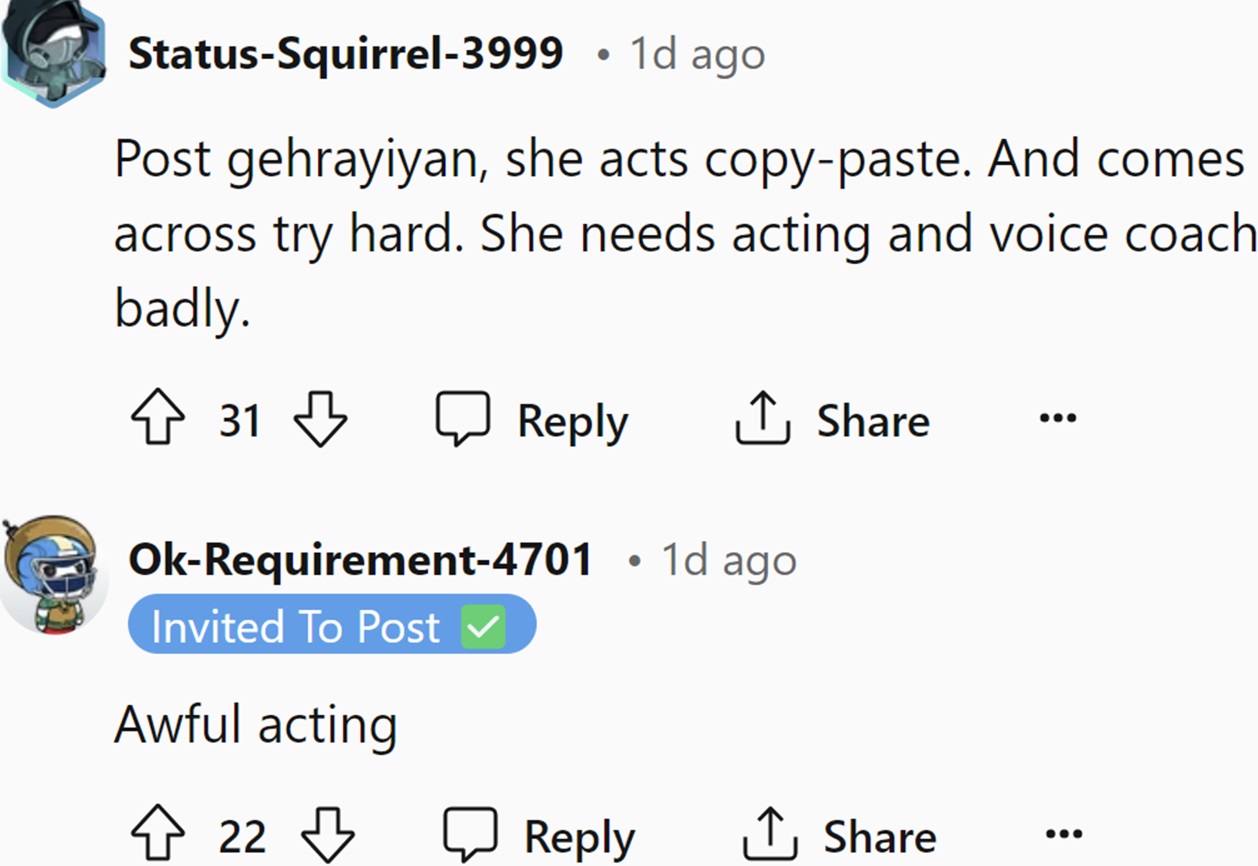Viewport: 1258px width, 866px height.
Task: Click speech bubble icon under "Awful acting"
Action: click(x=470, y=834)
